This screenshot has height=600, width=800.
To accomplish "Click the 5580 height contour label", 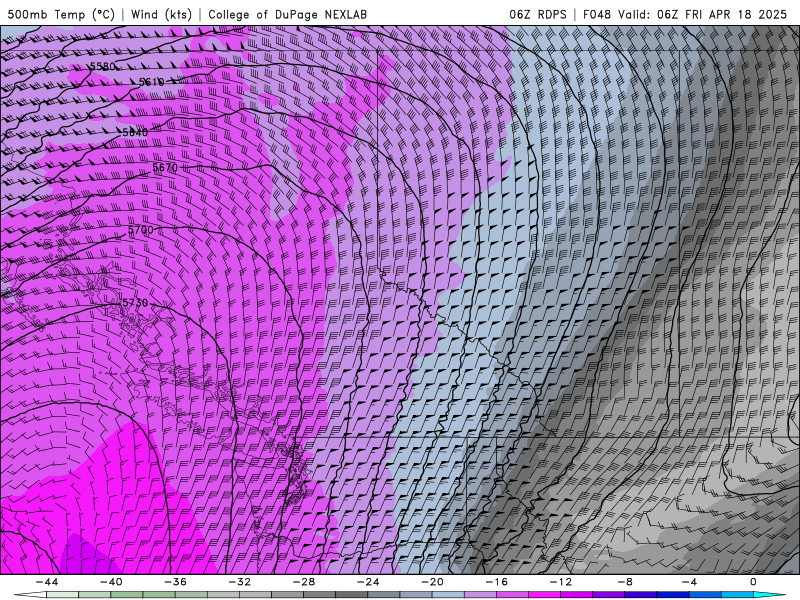I will [x=102, y=66].
